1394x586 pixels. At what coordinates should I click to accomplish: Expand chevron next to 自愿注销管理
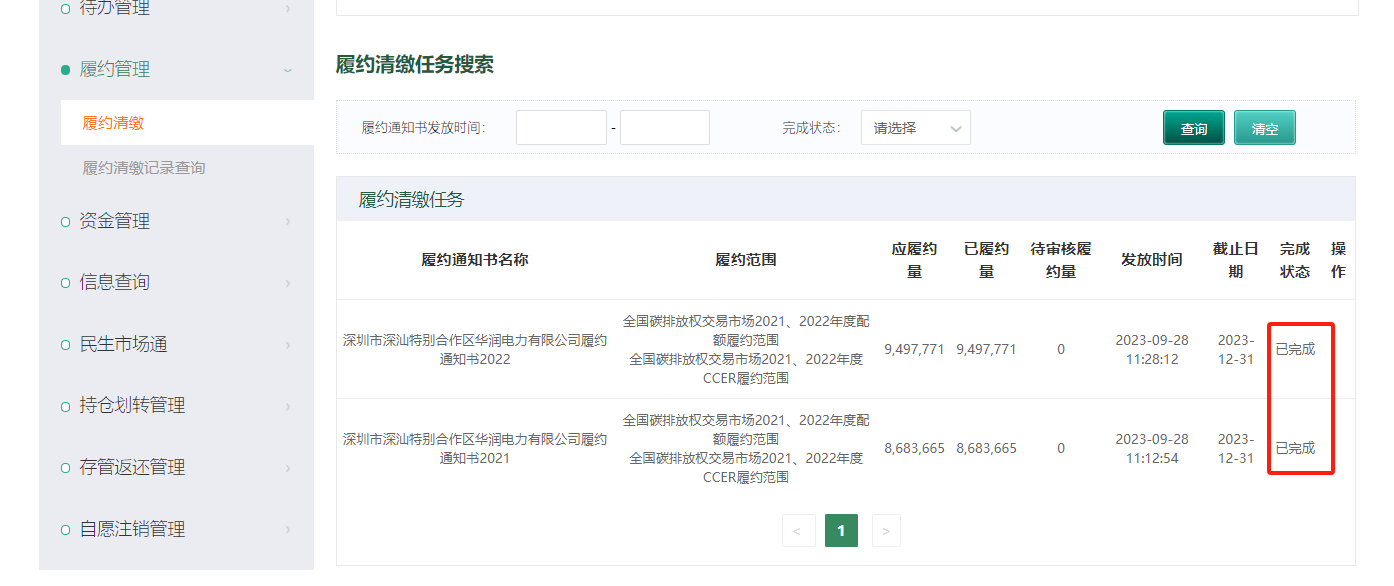pos(288,530)
